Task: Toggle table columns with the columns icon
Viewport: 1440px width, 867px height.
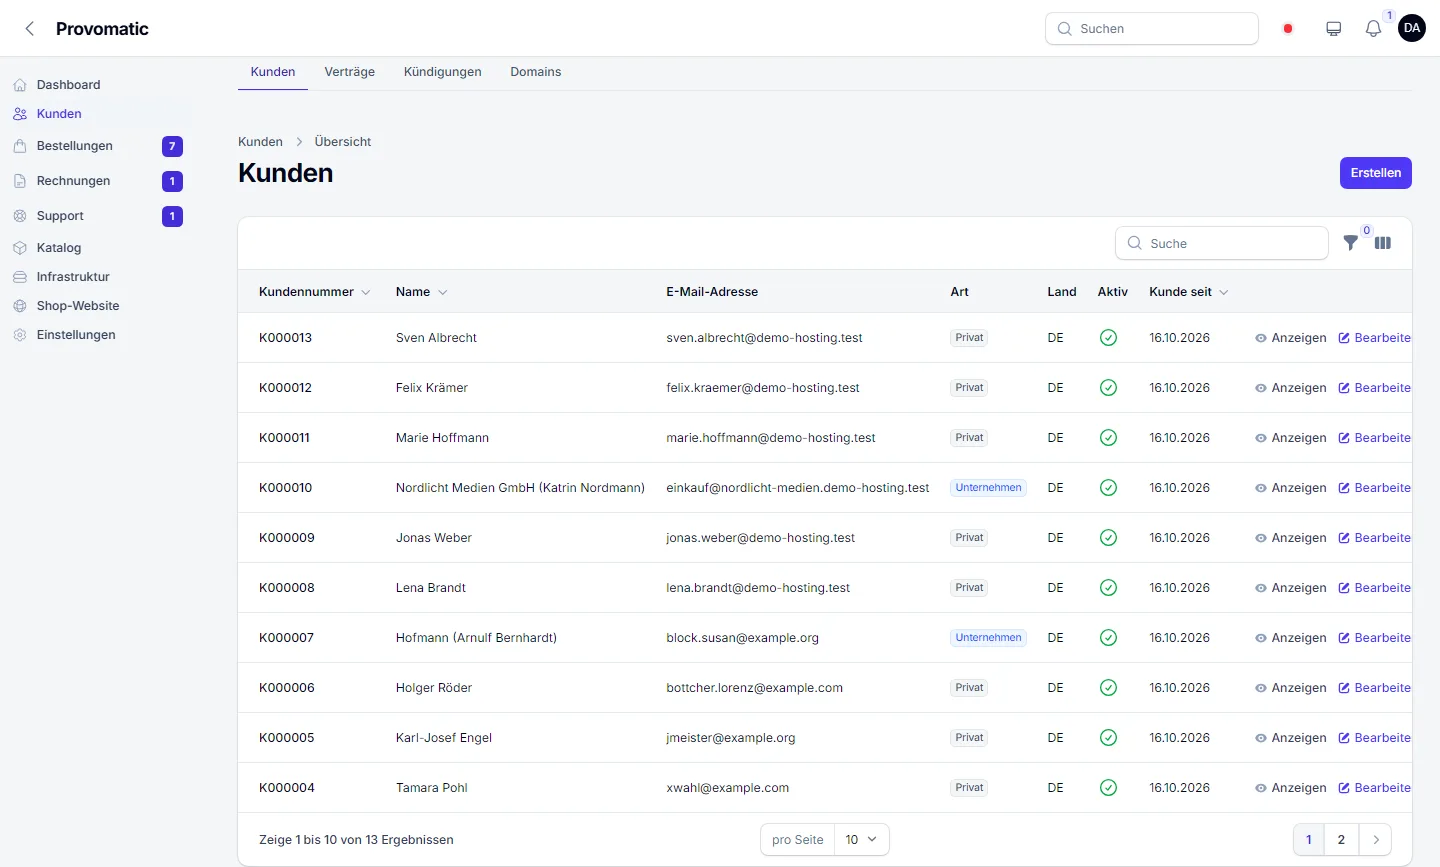Action: (x=1383, y=243)
